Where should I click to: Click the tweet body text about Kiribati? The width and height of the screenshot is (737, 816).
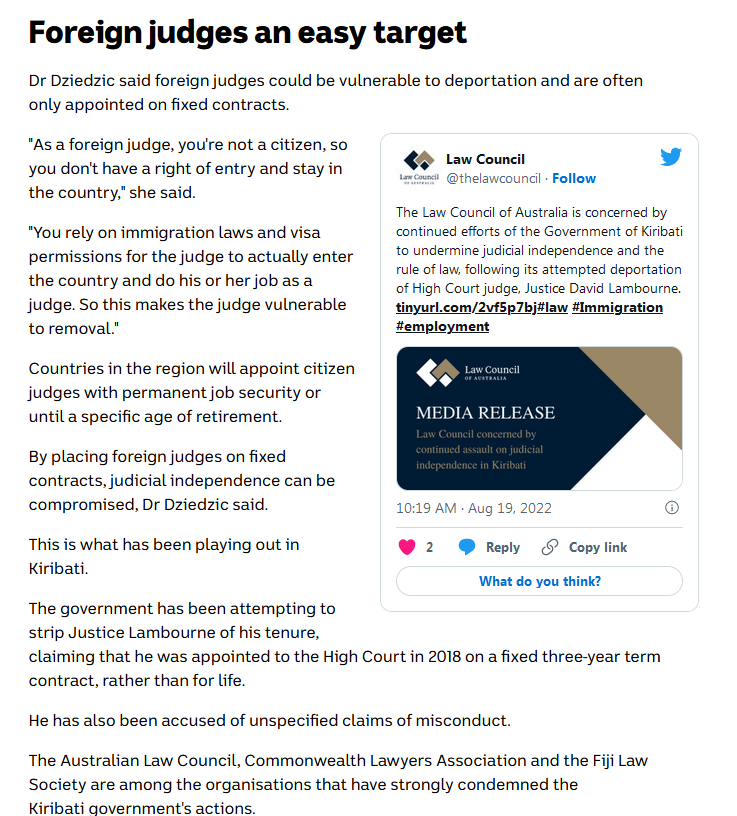point(538,250)
